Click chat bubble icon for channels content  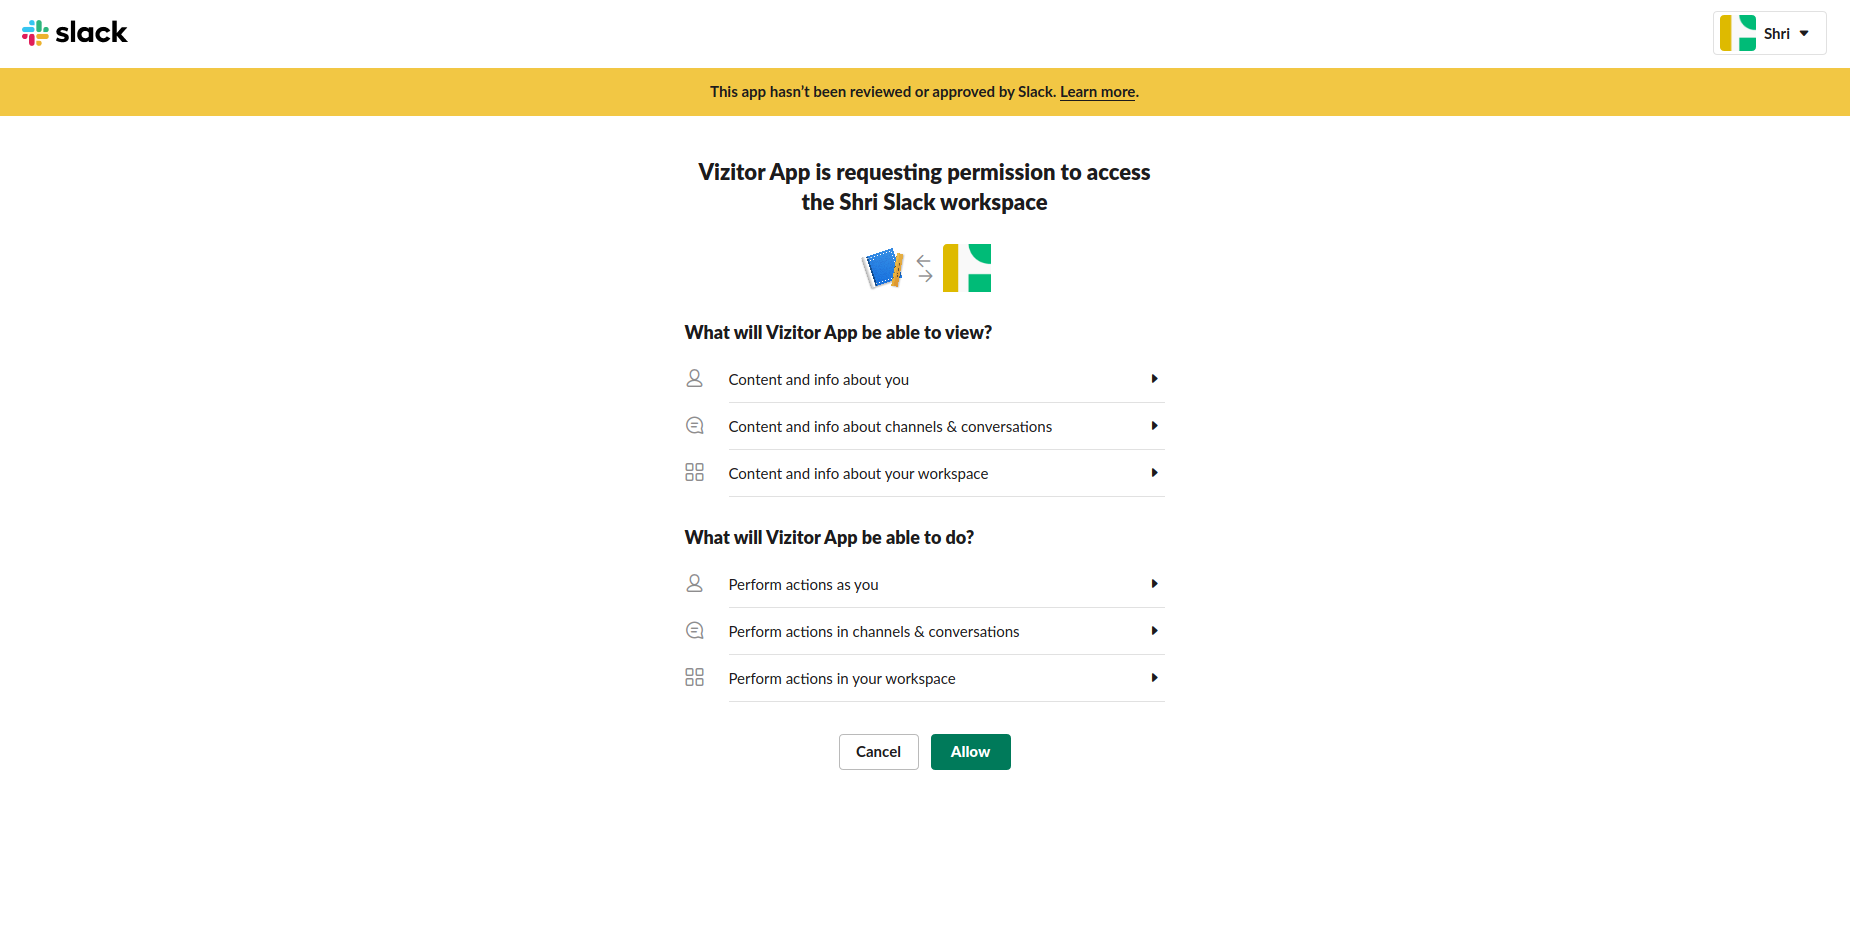coord(694,426)
